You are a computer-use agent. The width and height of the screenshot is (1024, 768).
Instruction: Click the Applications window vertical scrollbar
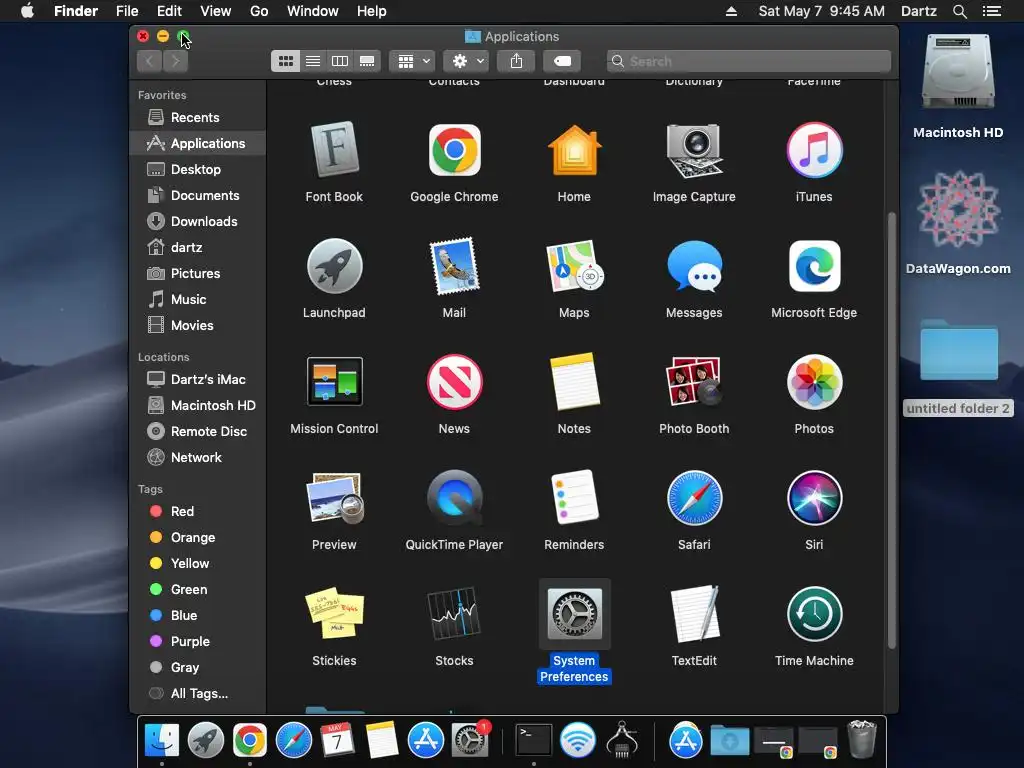(x=891, y=431)
